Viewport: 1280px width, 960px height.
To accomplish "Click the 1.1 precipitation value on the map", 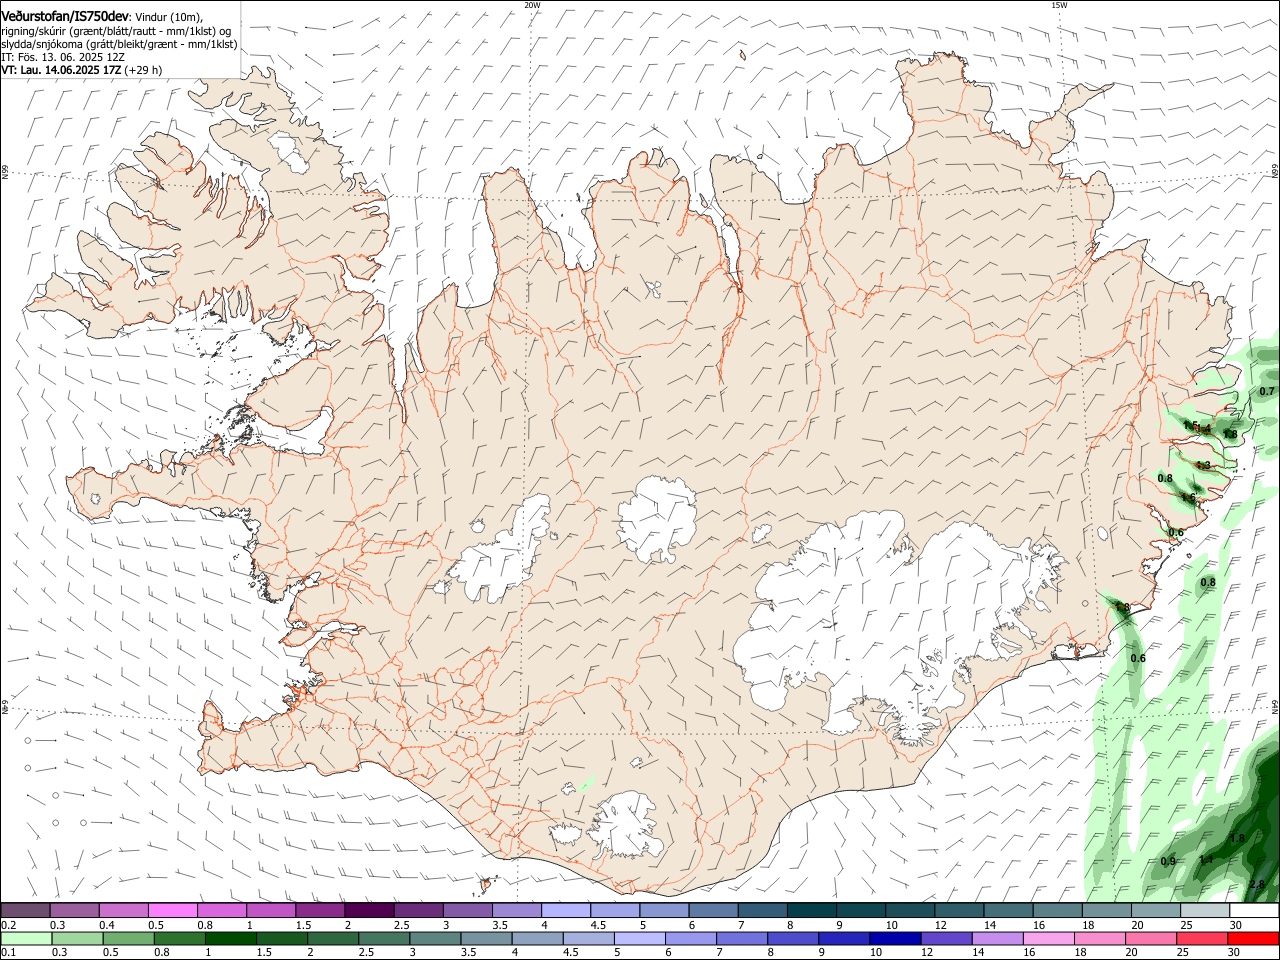I will (x=1206, y=860).
